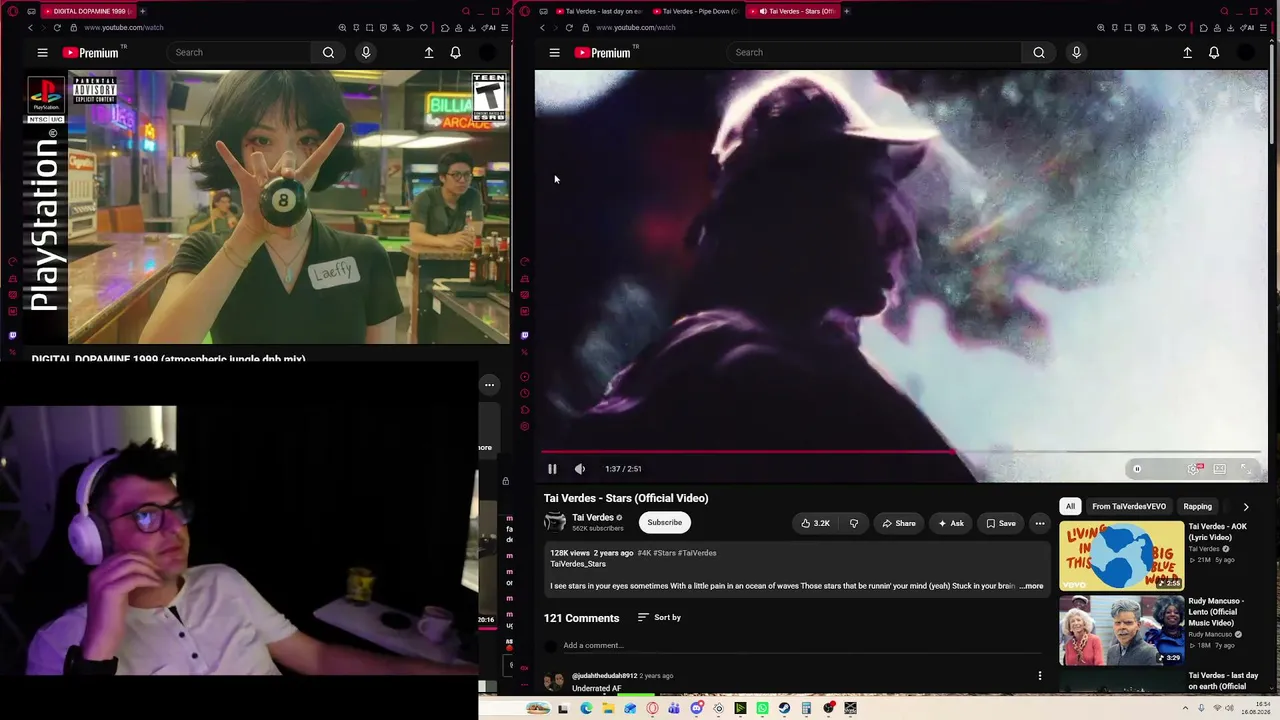Open Twitch in right window sidebar
The width and height of the screenshot is (1280, 720).
pos(525,336)
